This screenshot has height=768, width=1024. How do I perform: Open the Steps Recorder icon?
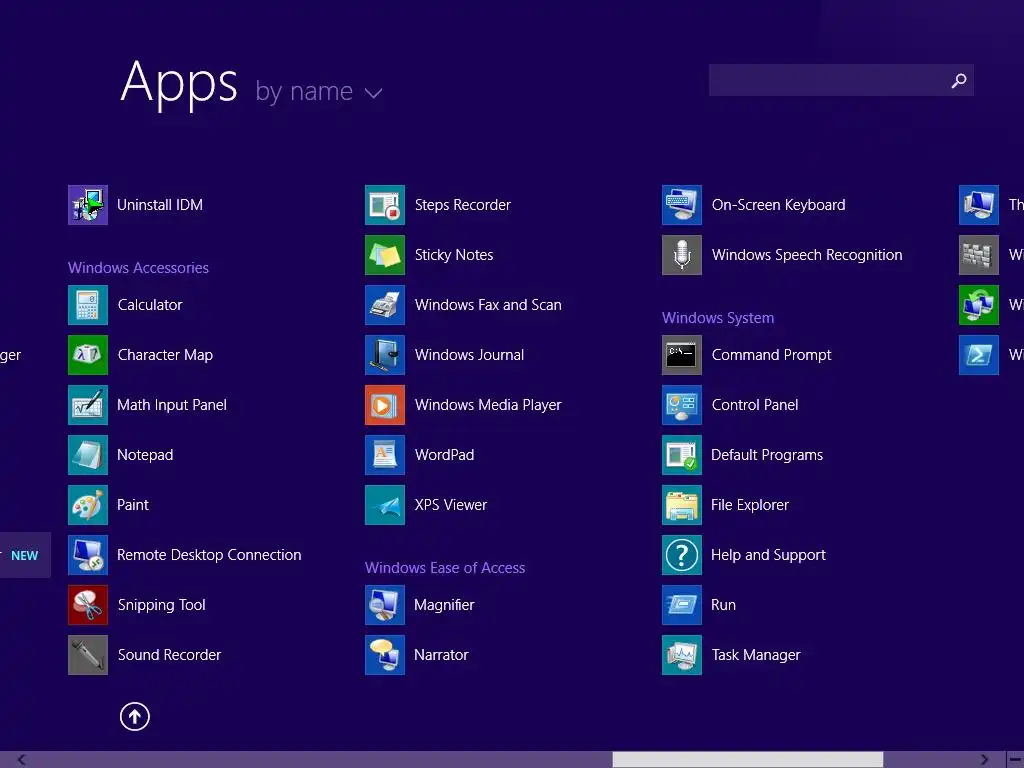(x=385, y=205)
